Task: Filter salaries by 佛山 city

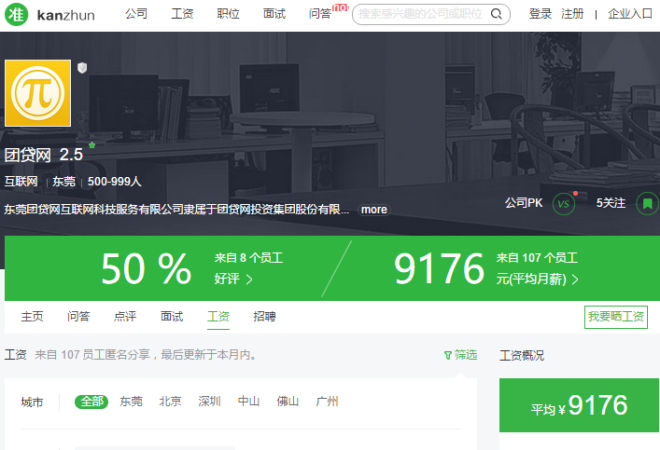Action: pyautogui.click(x=287, y=402)
